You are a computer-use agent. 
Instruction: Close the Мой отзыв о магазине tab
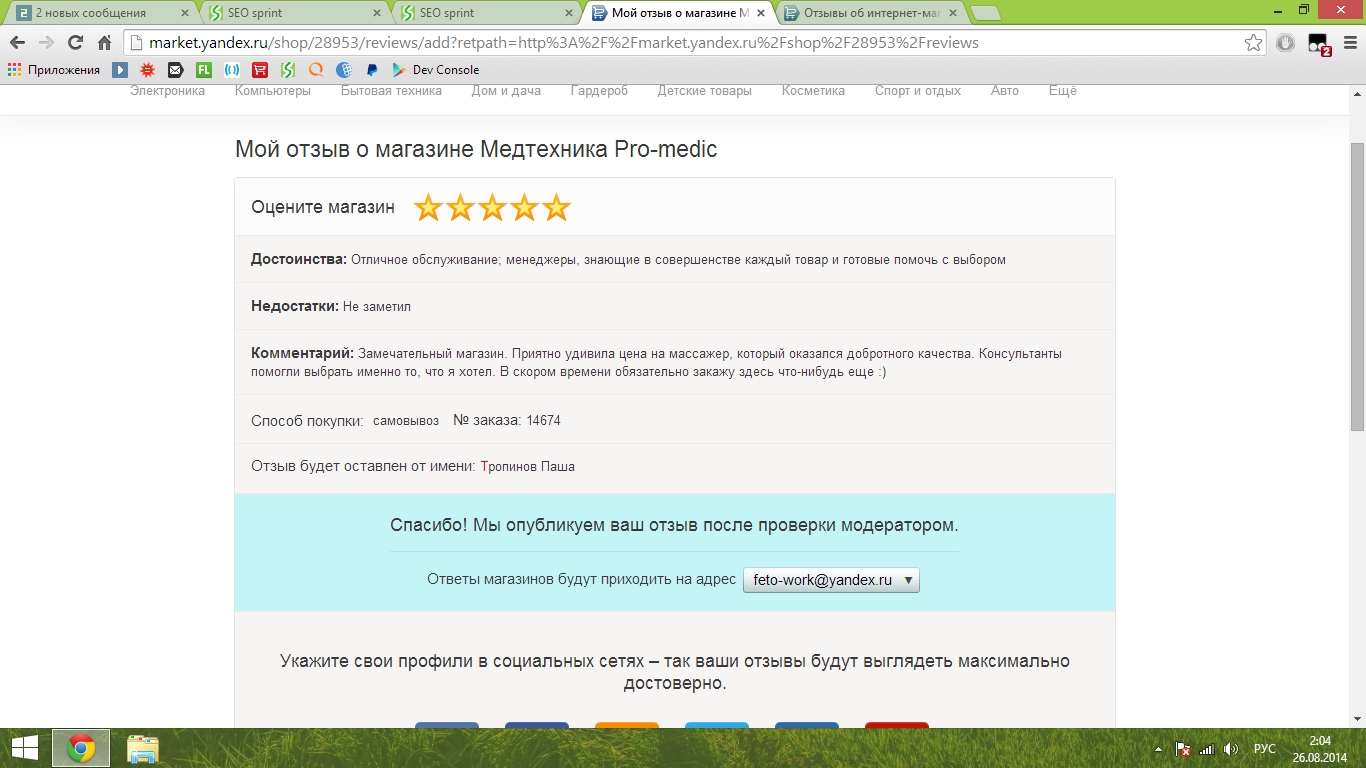pyautogui.click(x=761, y=13)
